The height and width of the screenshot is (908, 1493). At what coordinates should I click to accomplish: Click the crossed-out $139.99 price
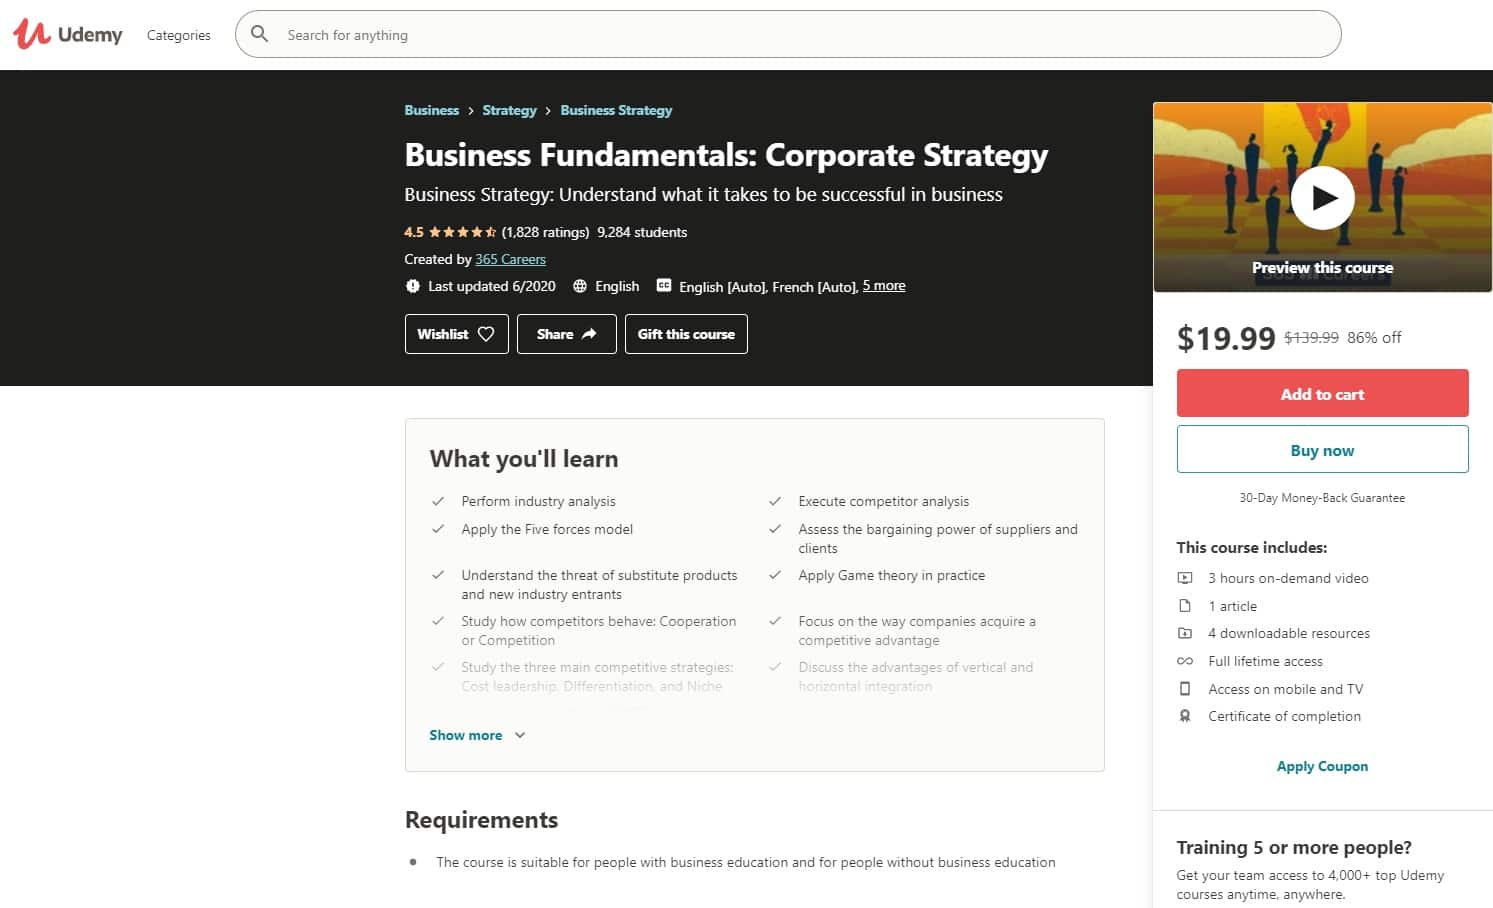pyautogui.click(x=1311, y=338)
